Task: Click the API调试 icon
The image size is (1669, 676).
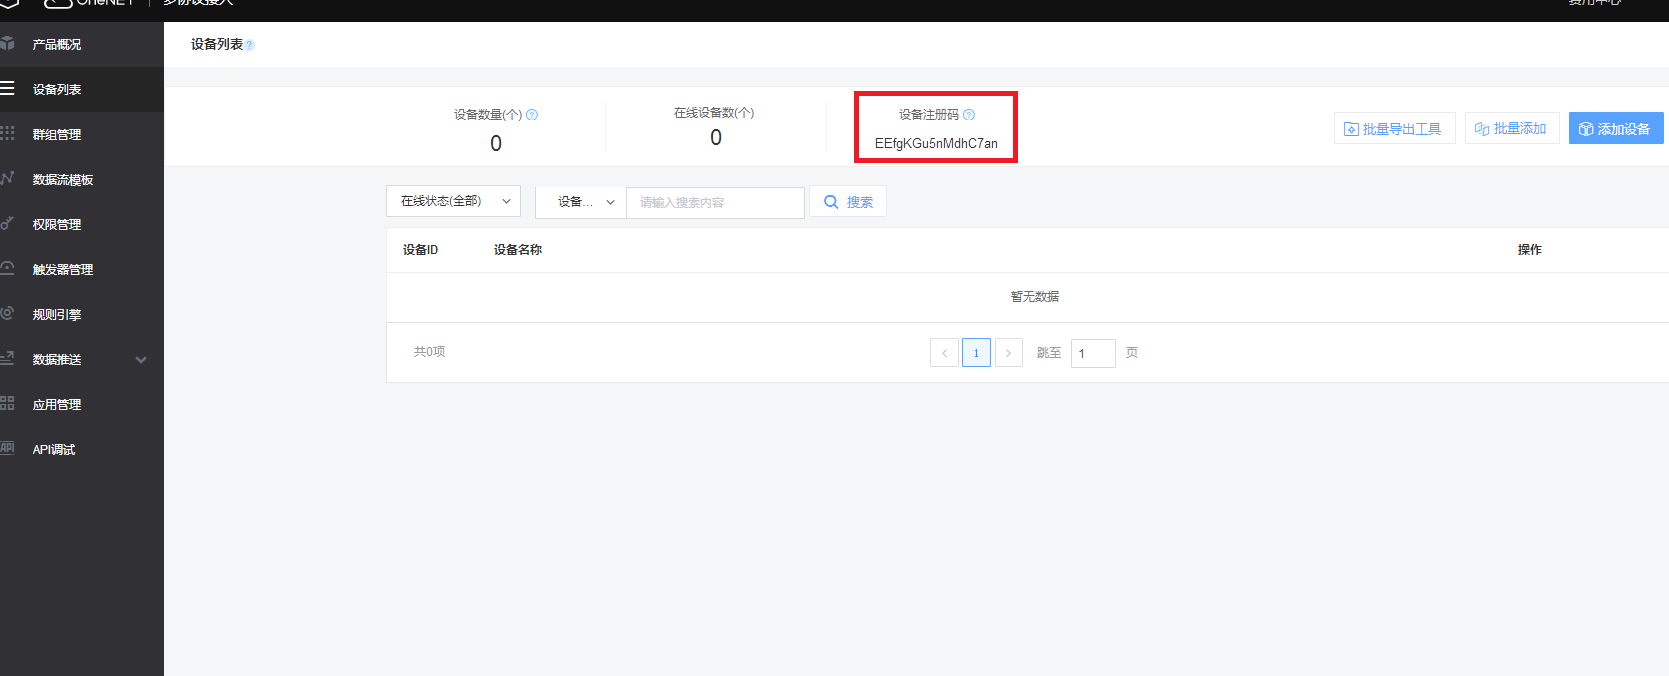Action: 7,448
